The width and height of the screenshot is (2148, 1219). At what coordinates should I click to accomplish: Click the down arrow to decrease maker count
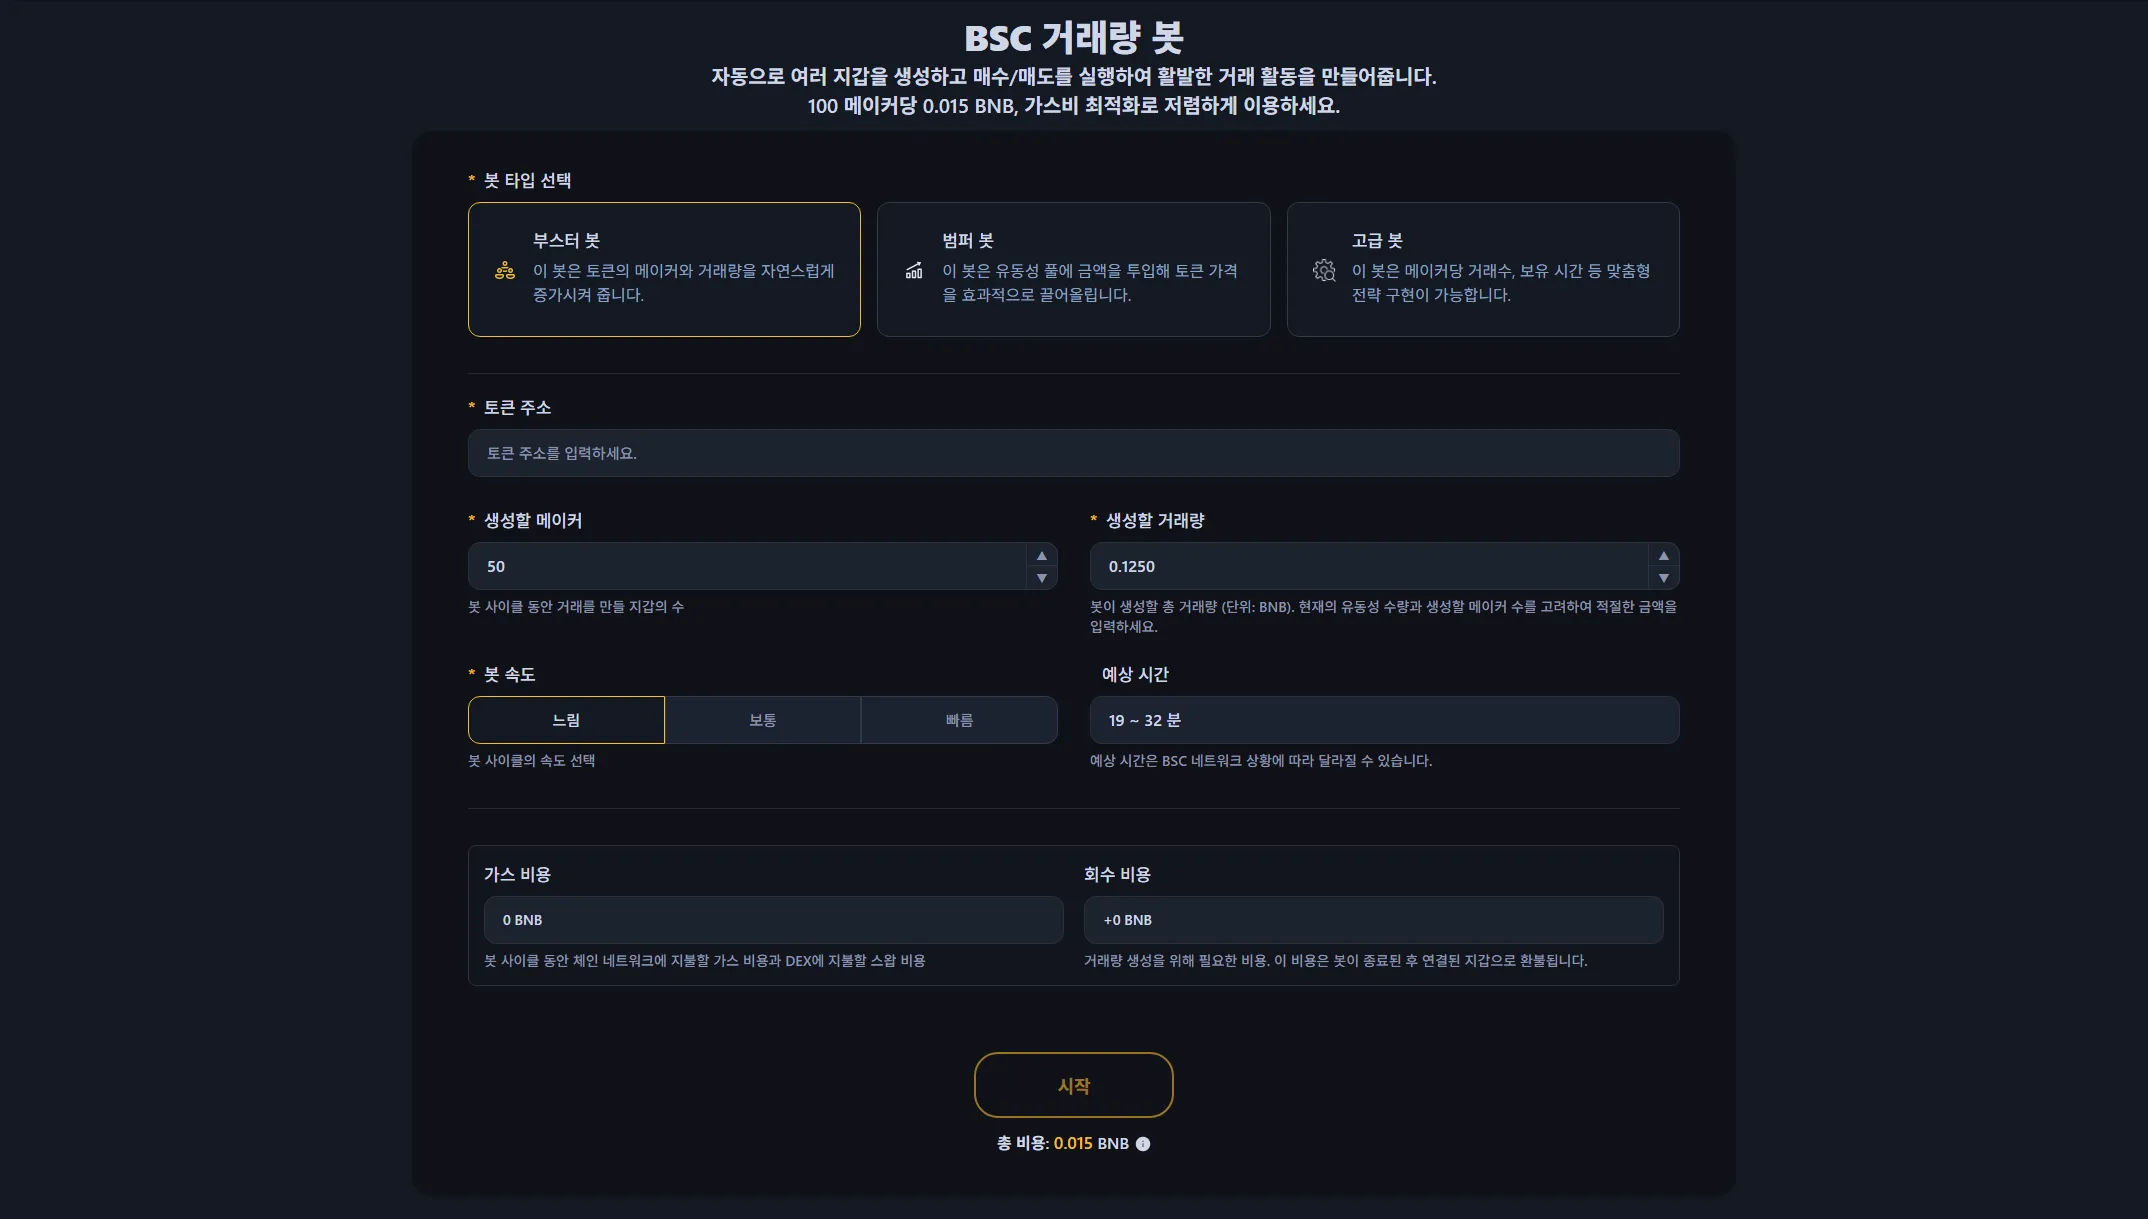[1040, 578]
